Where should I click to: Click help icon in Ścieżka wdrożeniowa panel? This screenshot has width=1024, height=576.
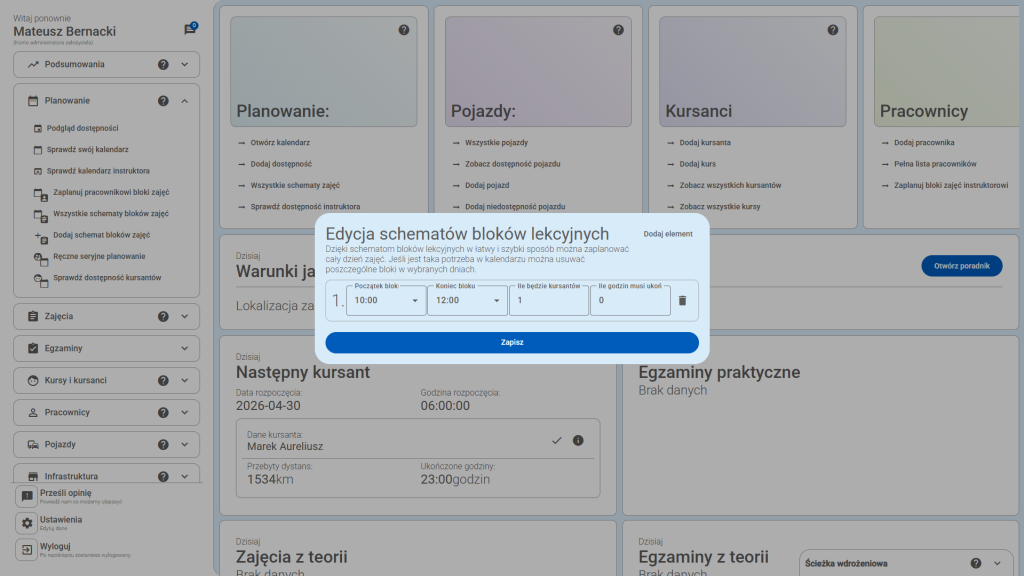(x=975, y=563)
